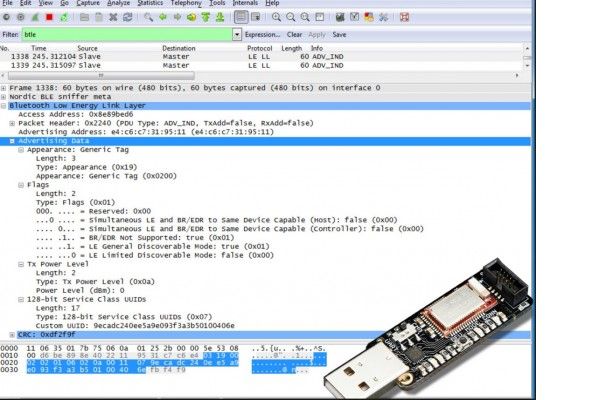The height and width of the screenshot is (400, 600).
Task: Open the capture options toolbar icon
Action: point(21,17)
